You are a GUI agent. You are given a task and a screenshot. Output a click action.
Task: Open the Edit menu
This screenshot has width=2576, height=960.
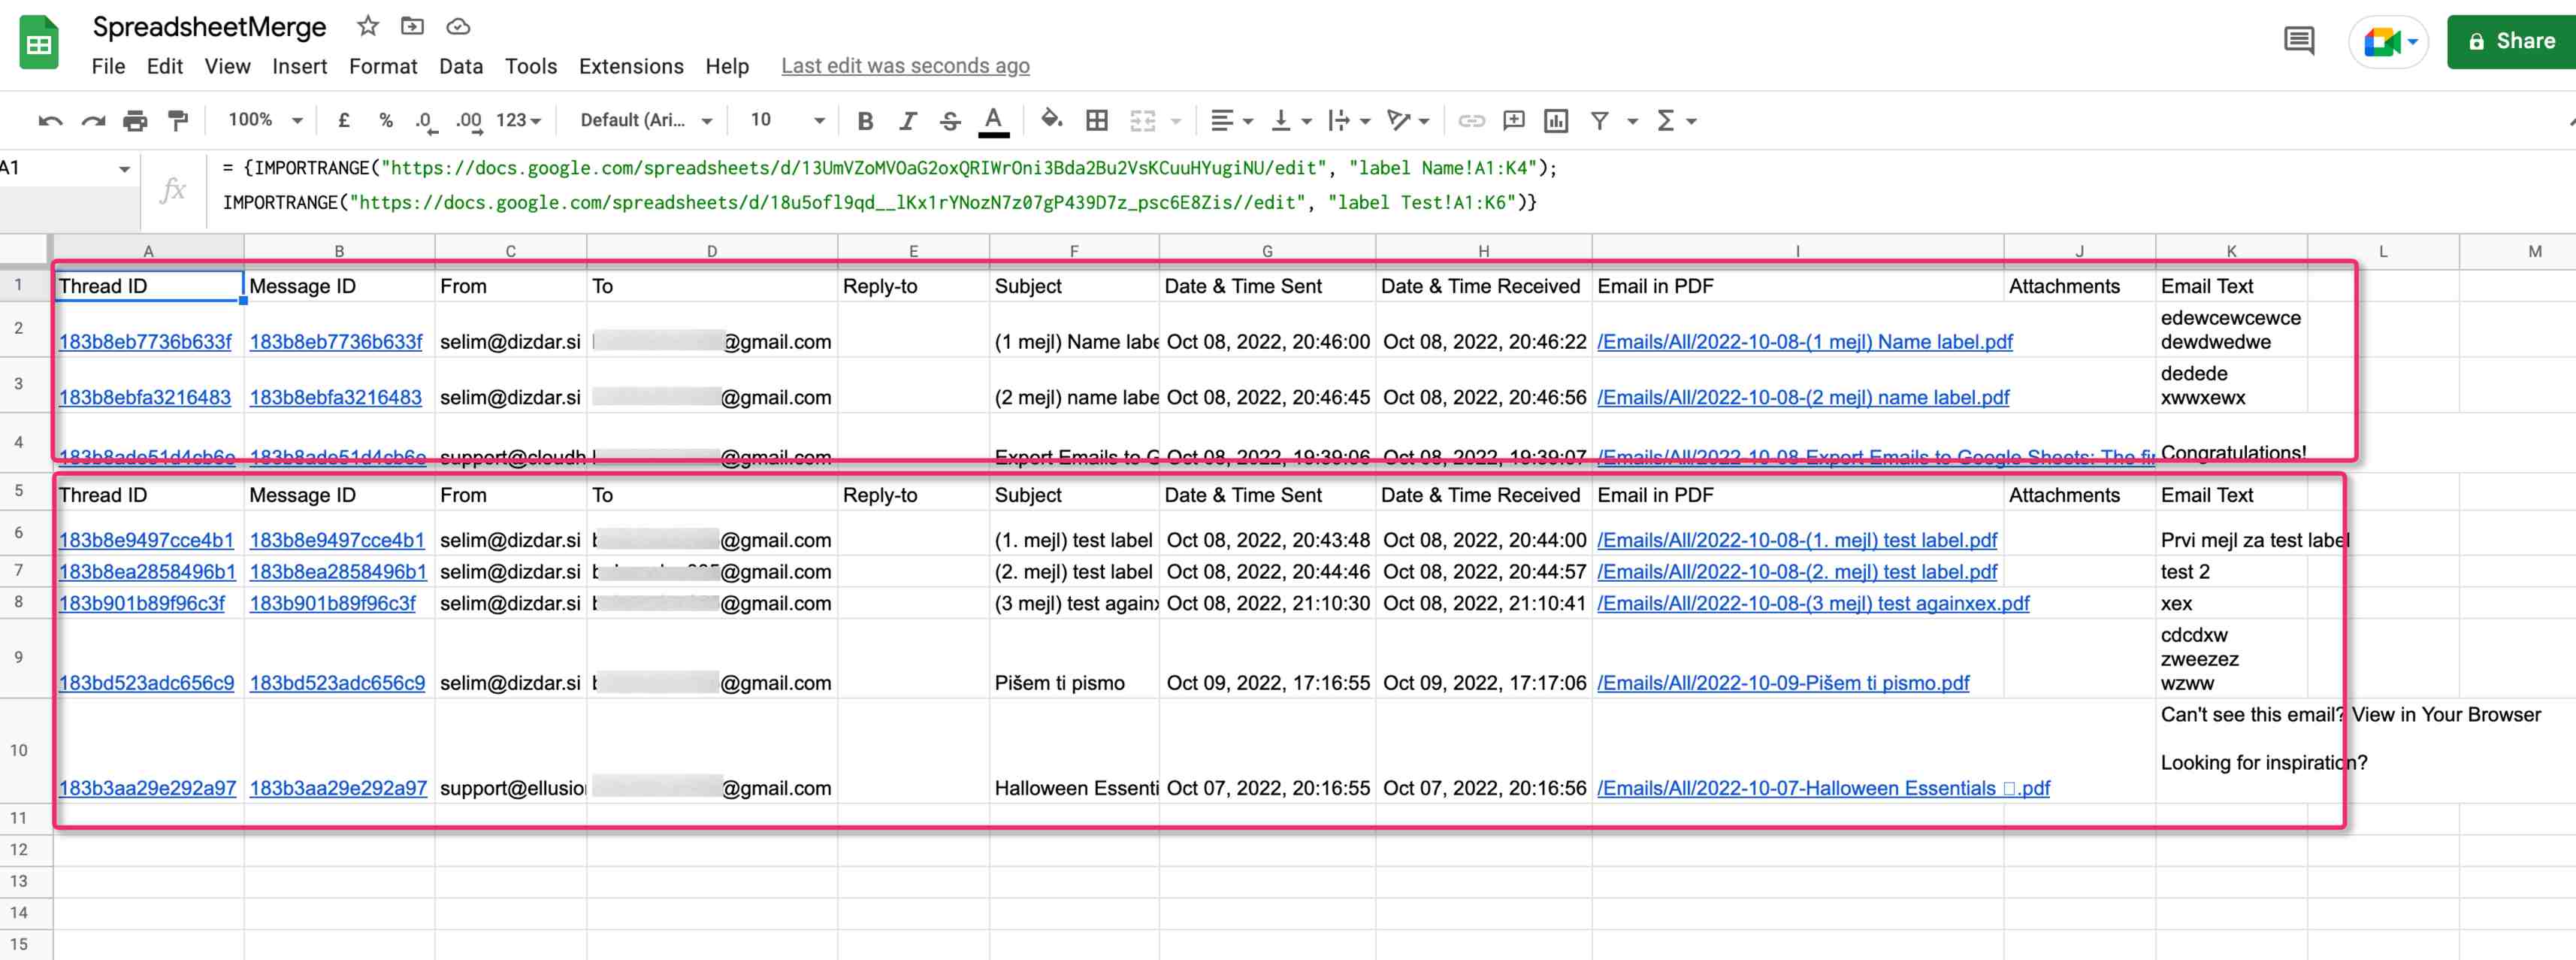164,66
